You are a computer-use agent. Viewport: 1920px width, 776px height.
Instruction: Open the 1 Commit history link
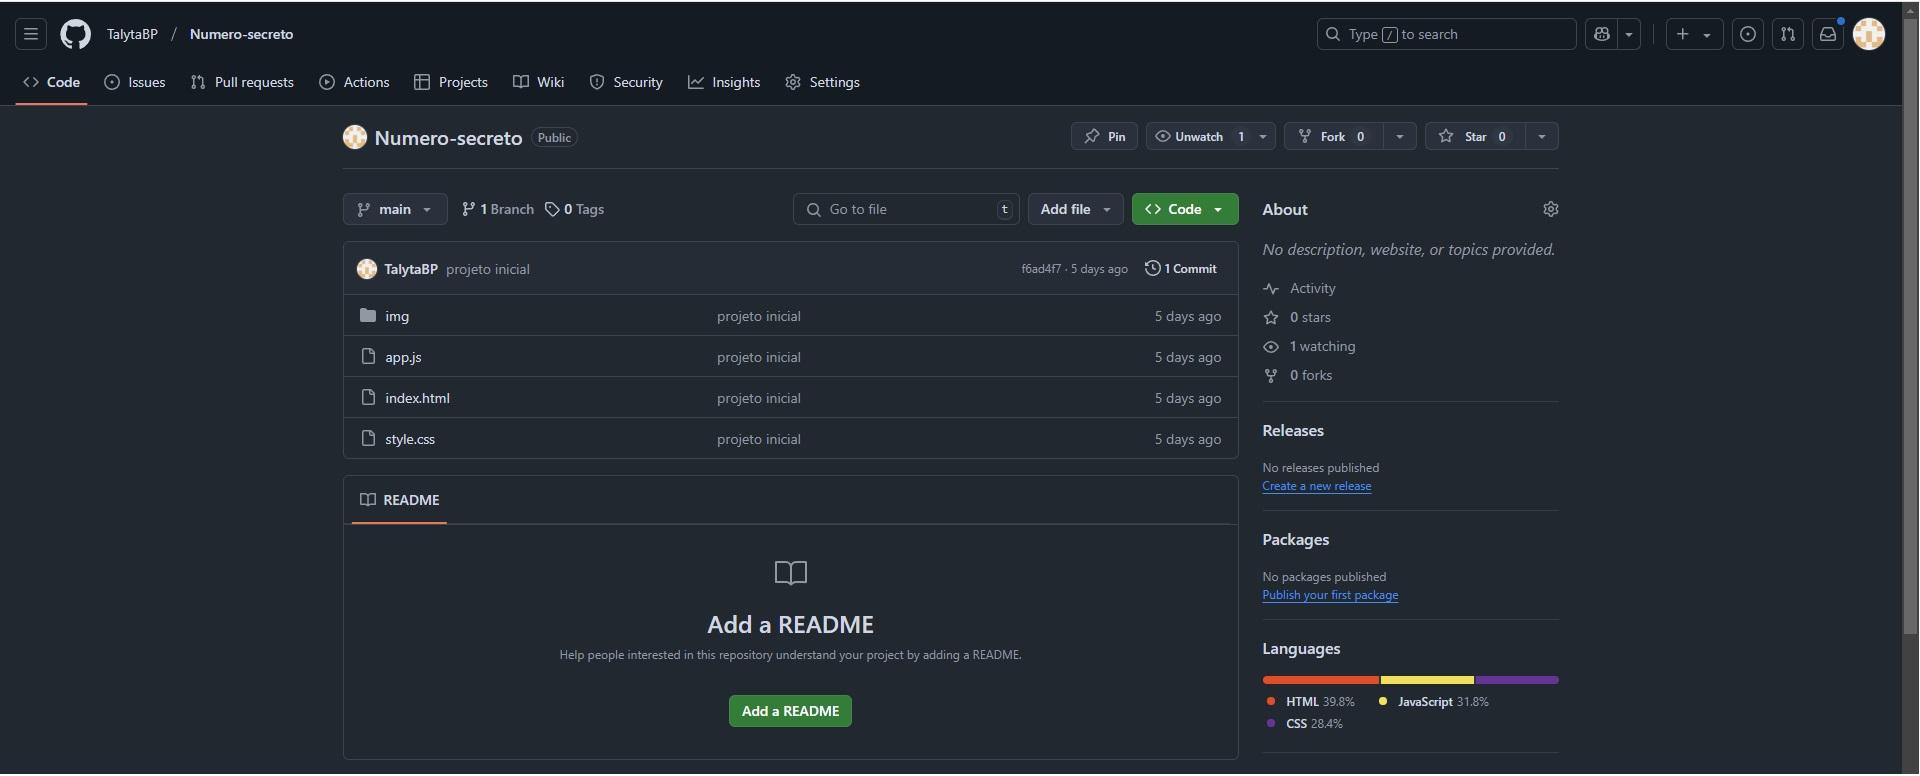(x=1181, y=269)
